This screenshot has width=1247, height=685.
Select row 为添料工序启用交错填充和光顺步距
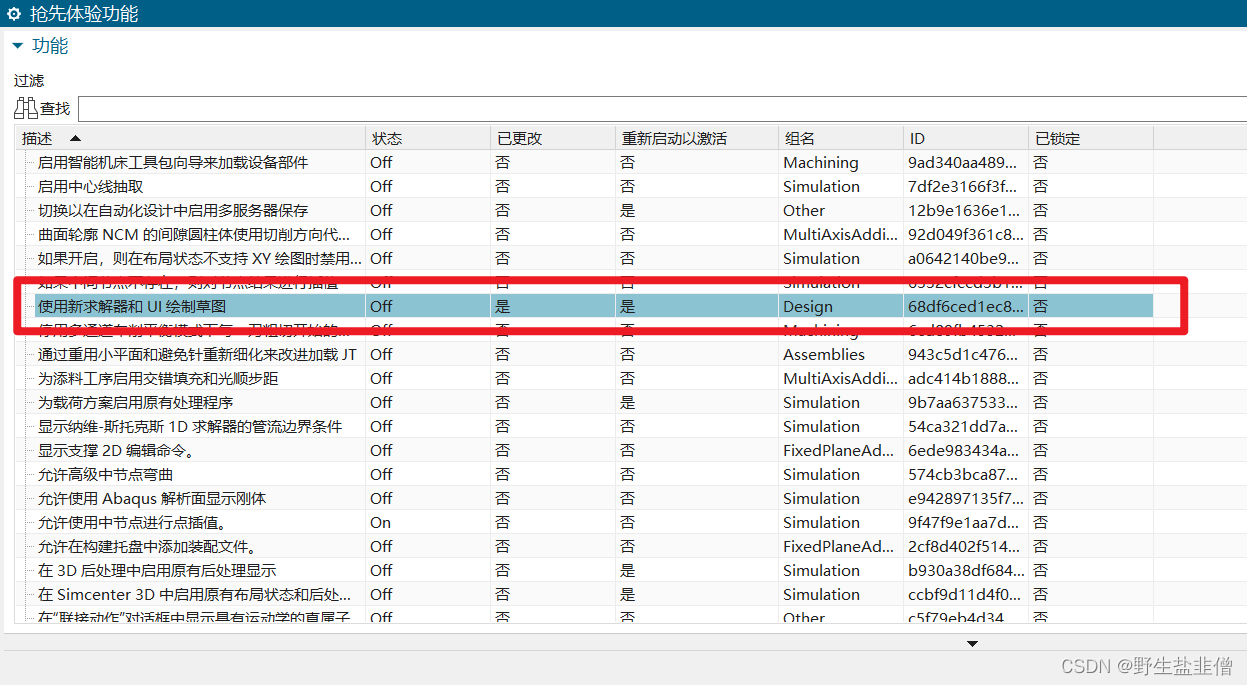pos(584,378)
